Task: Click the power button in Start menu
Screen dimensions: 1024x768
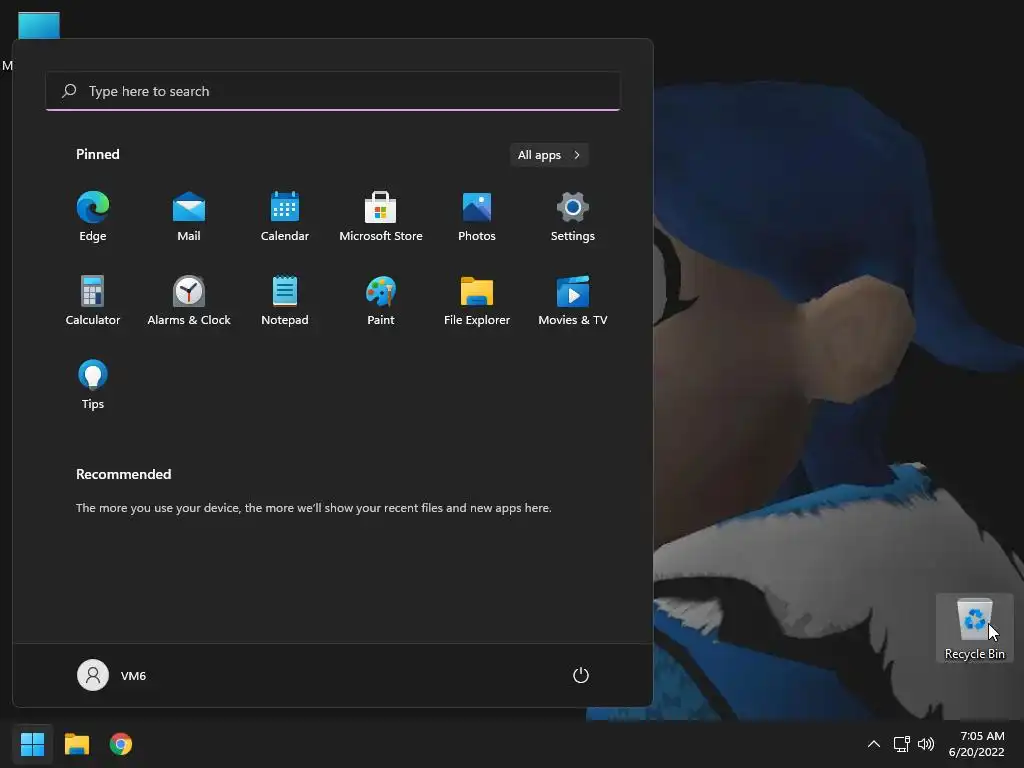Action: coord(581,675)
